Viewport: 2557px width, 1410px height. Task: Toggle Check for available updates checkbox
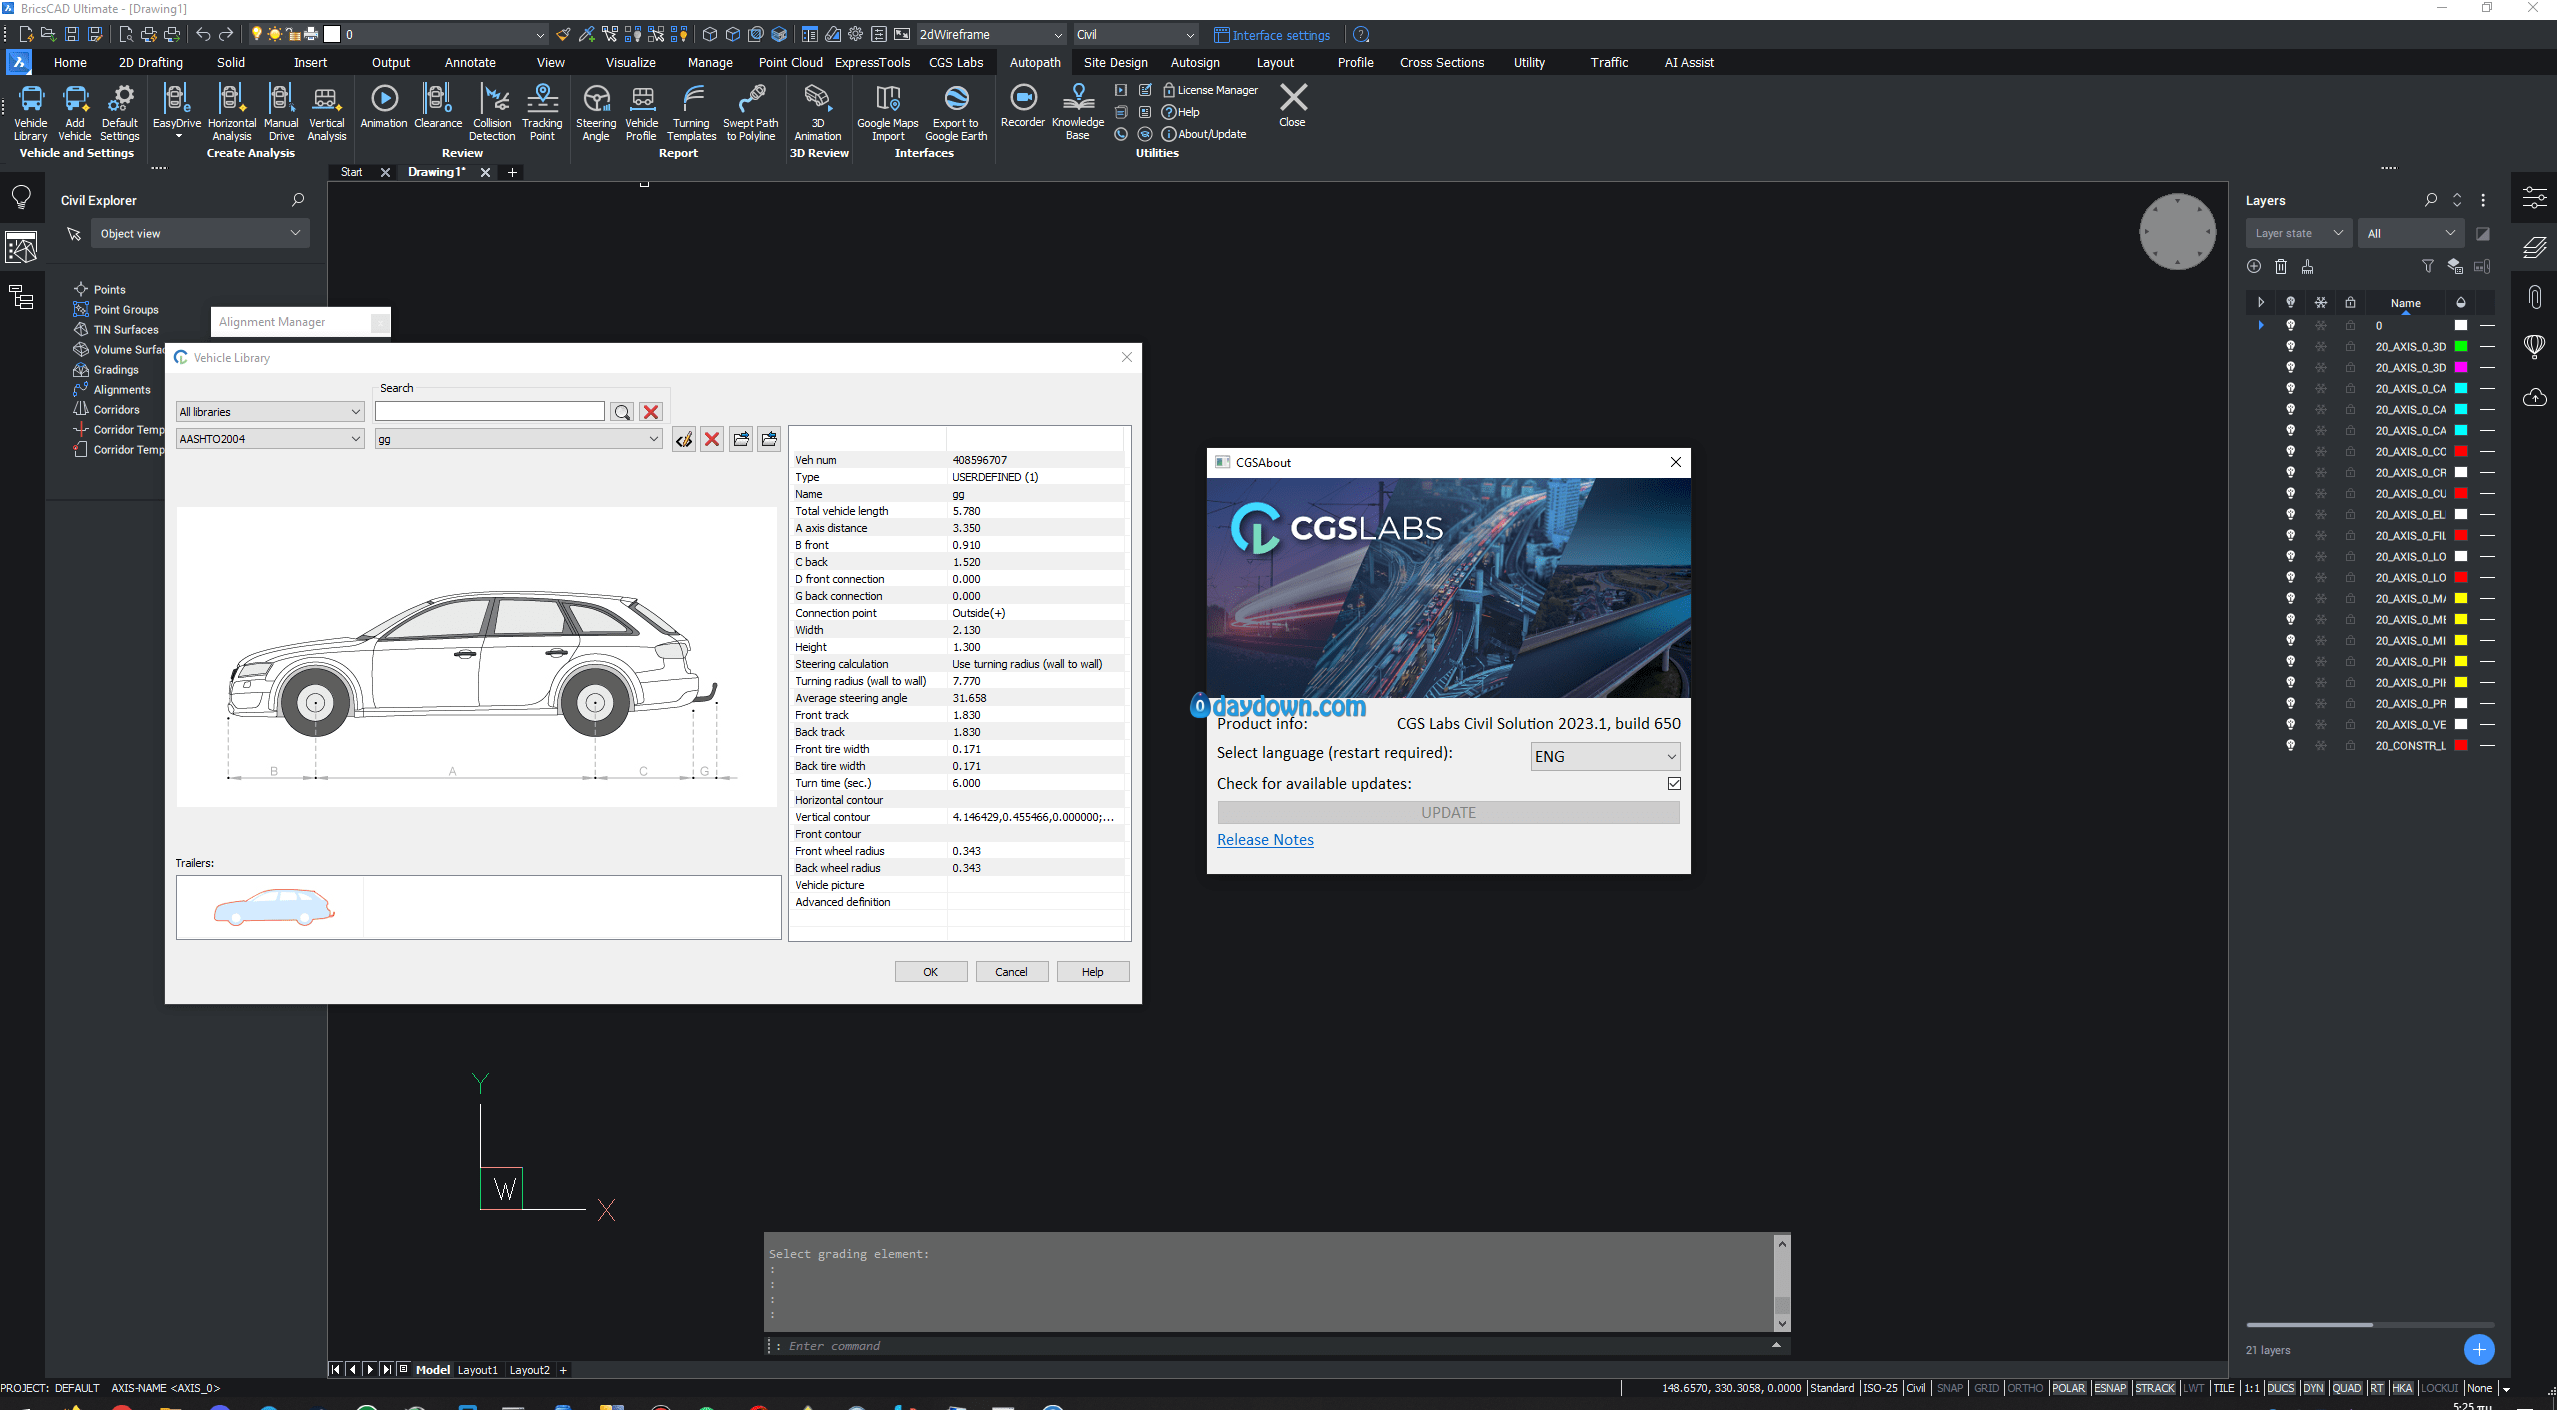click(x=1674, y=784)
